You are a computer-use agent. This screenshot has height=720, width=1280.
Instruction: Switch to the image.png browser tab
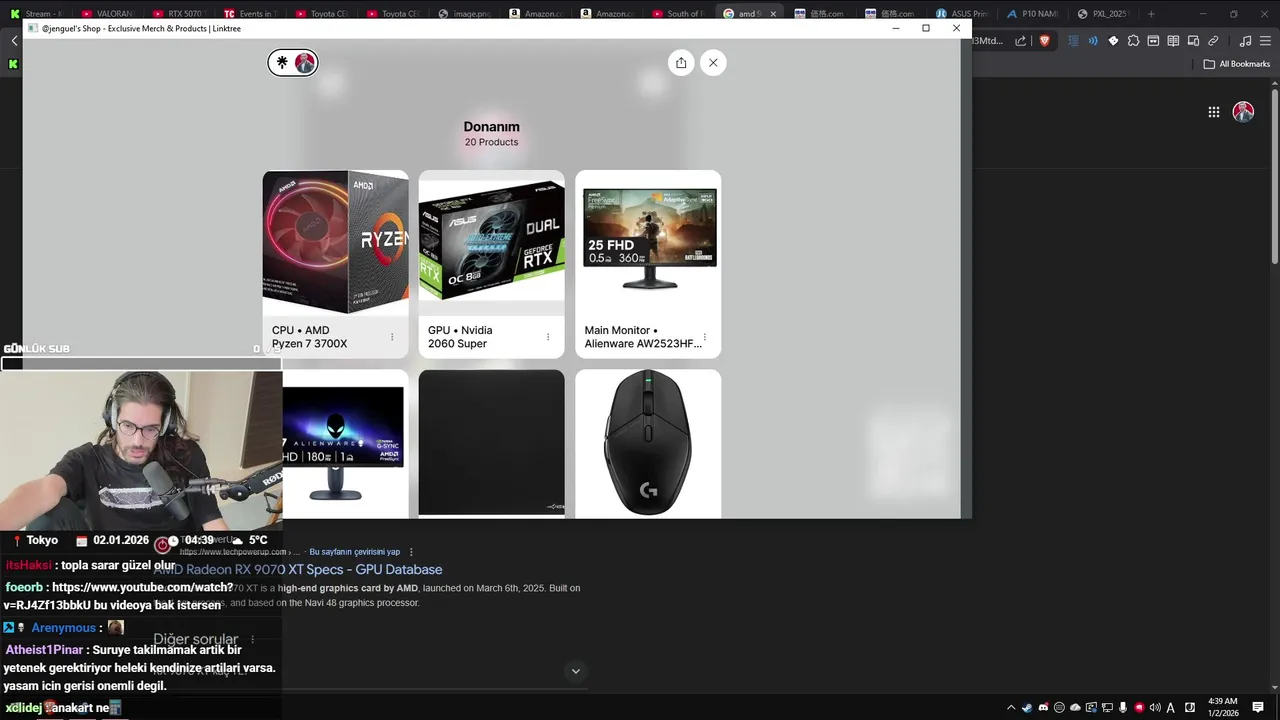[x=463, y=14]
